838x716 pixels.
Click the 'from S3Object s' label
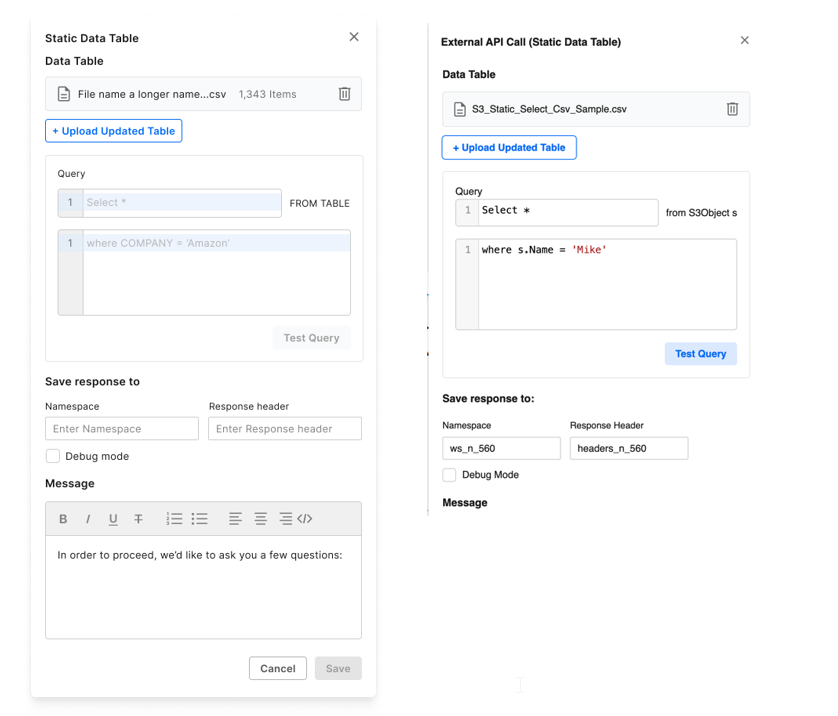coord(701,213)
